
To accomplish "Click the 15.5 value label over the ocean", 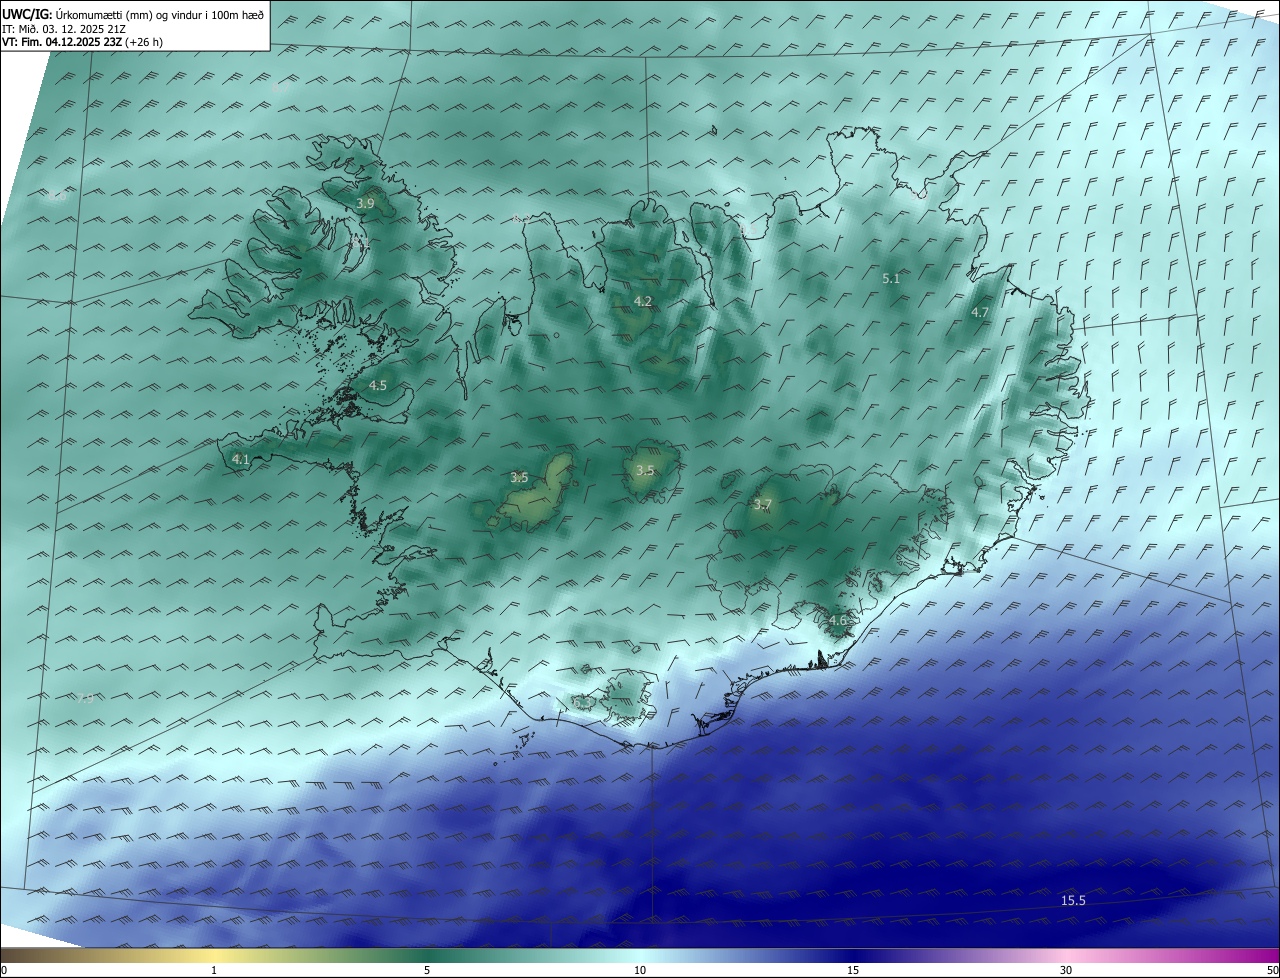I will click(1073, 901).
